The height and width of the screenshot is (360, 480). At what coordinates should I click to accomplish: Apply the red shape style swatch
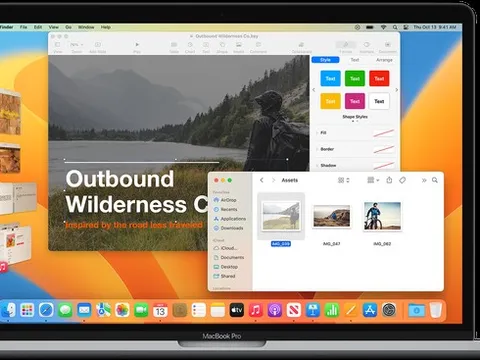(x=379, y=79)
